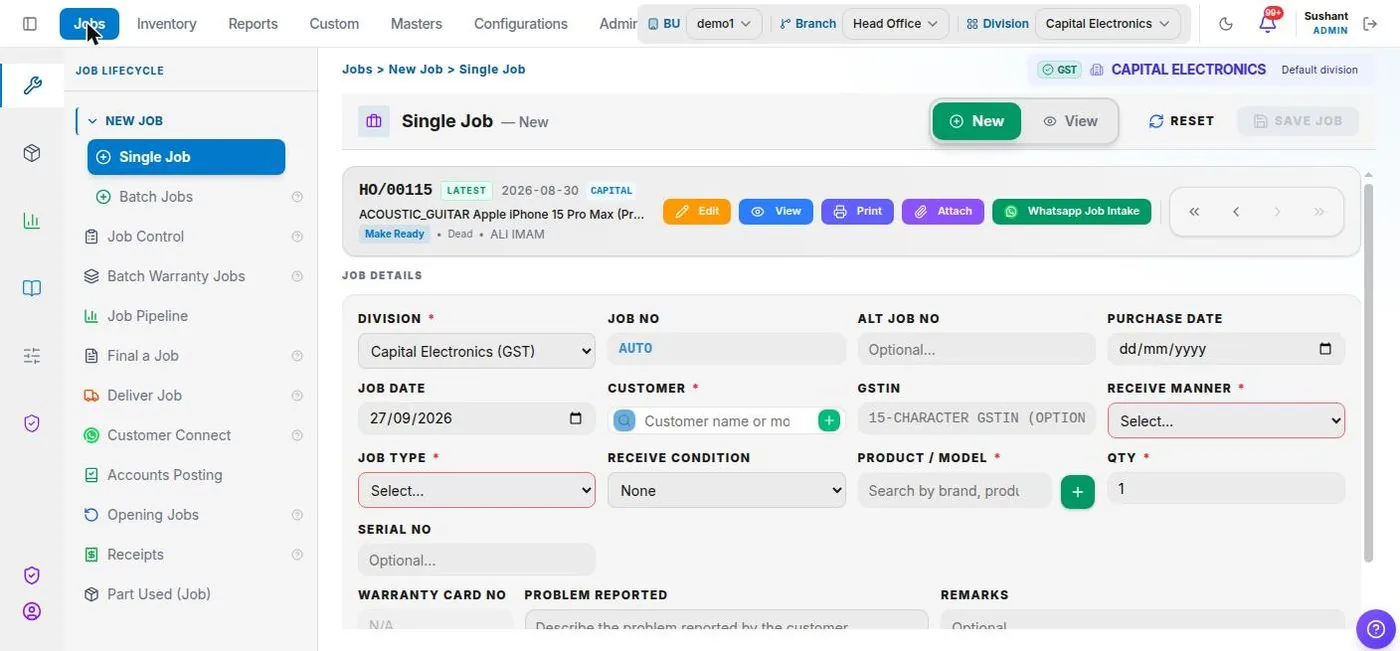Open the Division Capital Electronics dropdown
The width and height of the screenshot is (1400, 651).
1107,24
